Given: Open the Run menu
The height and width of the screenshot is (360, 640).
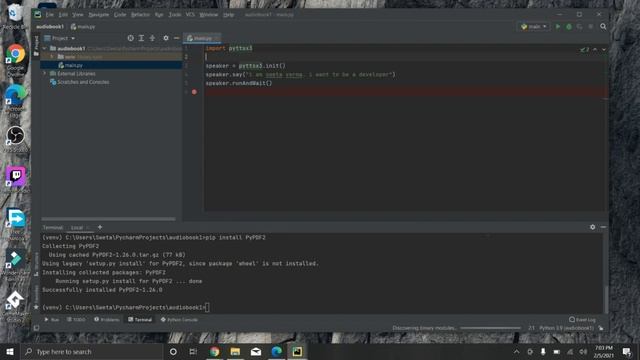Looking at the screenshot, I should (x=159, y=15).
